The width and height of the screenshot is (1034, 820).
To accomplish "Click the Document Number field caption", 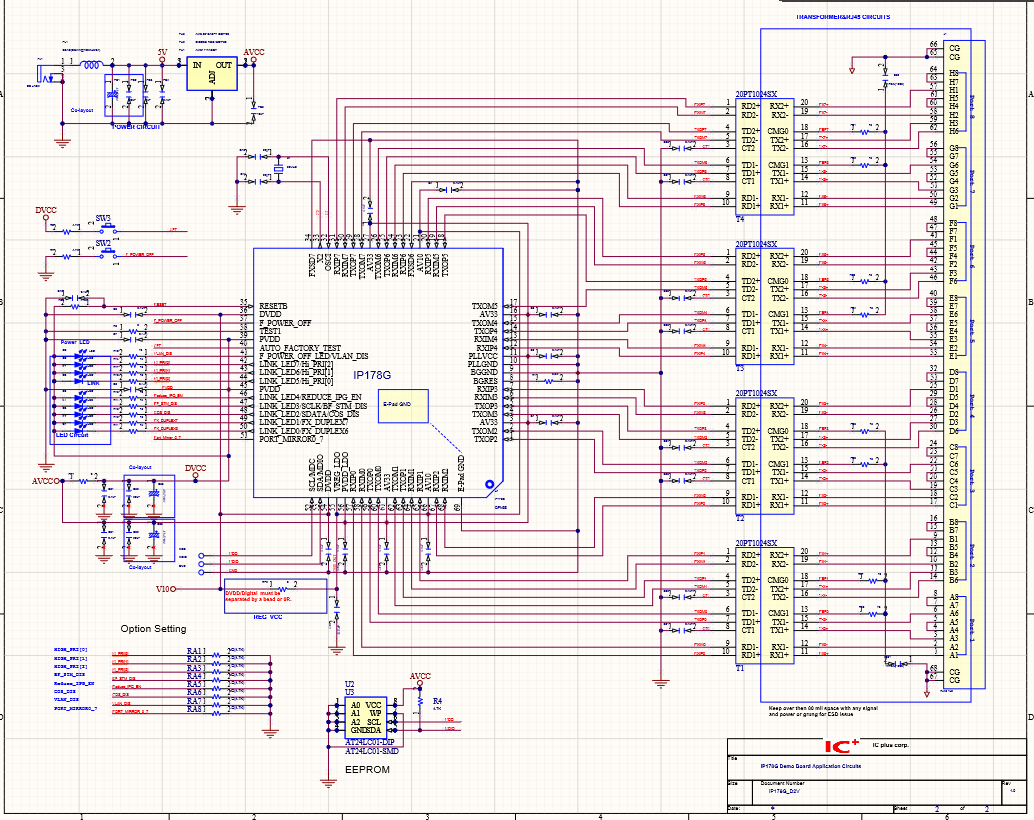I will [x=783, y=783].
